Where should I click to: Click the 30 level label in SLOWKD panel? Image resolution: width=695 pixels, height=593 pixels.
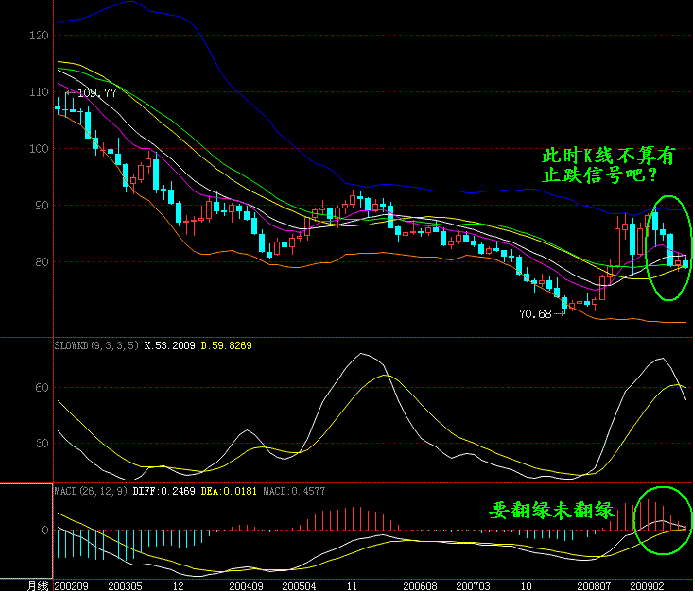42,444
